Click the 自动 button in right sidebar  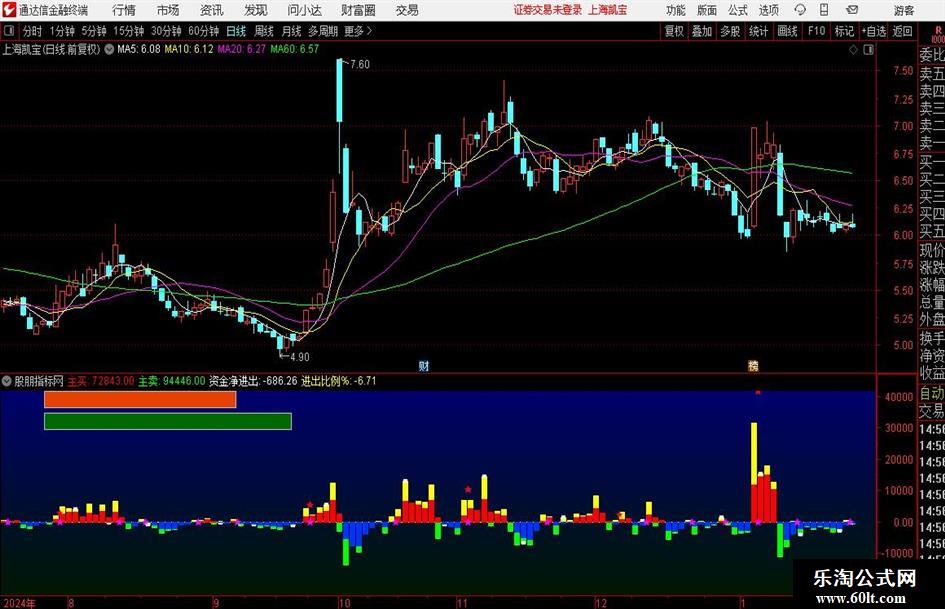coord(932,393)
